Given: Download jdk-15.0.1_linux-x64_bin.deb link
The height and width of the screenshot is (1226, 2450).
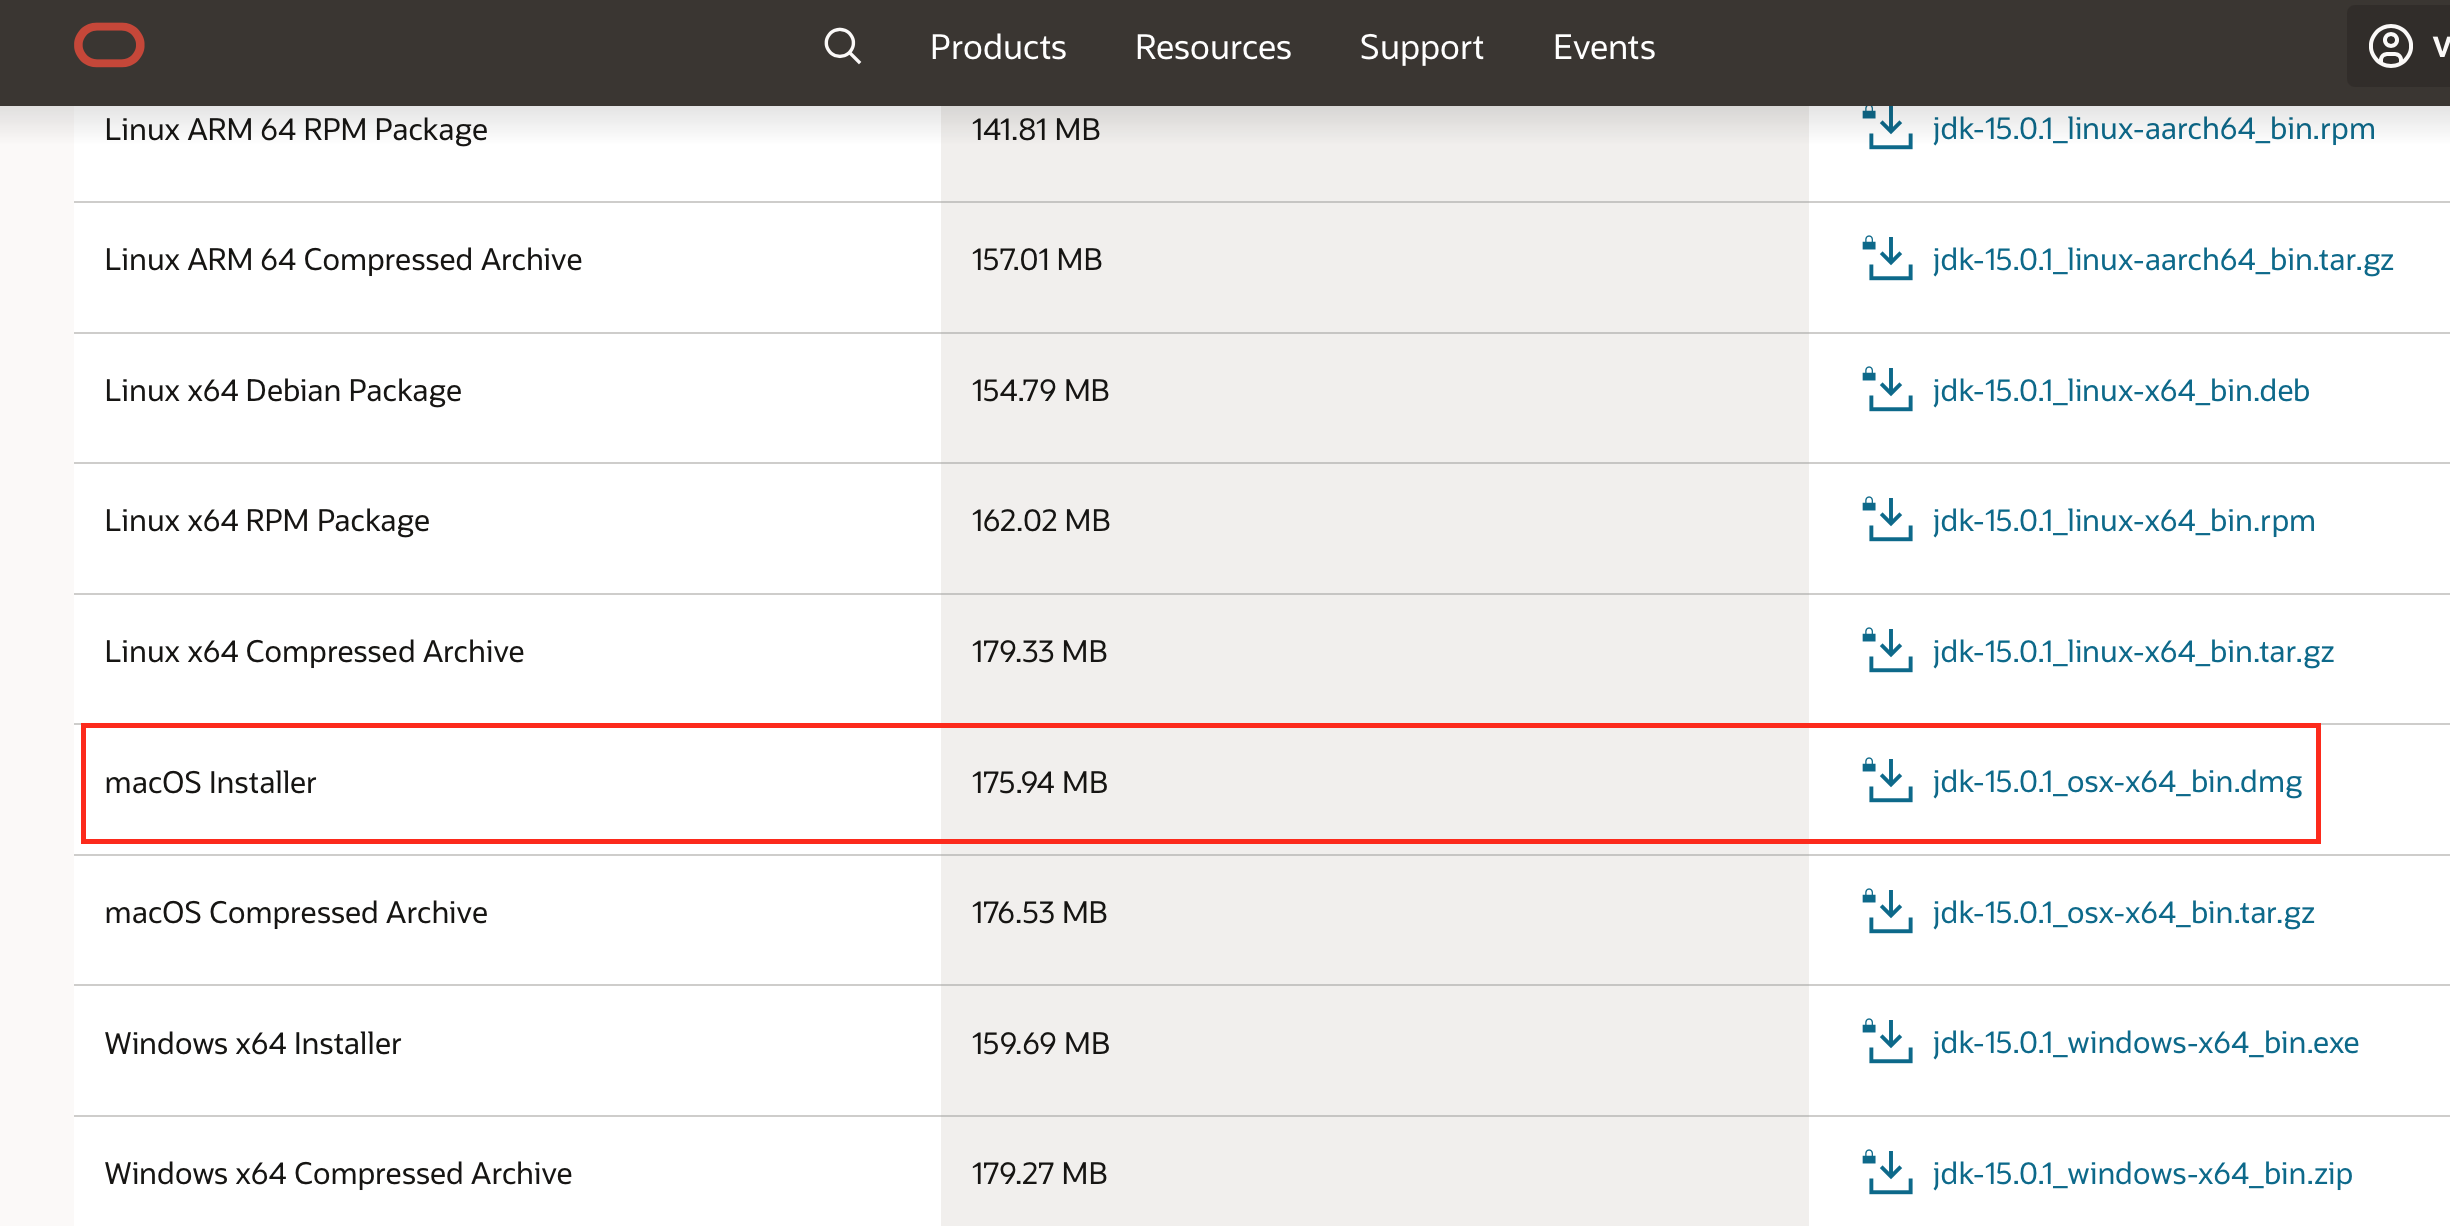Looking at the screenshot, I should tap(2121, 391).
